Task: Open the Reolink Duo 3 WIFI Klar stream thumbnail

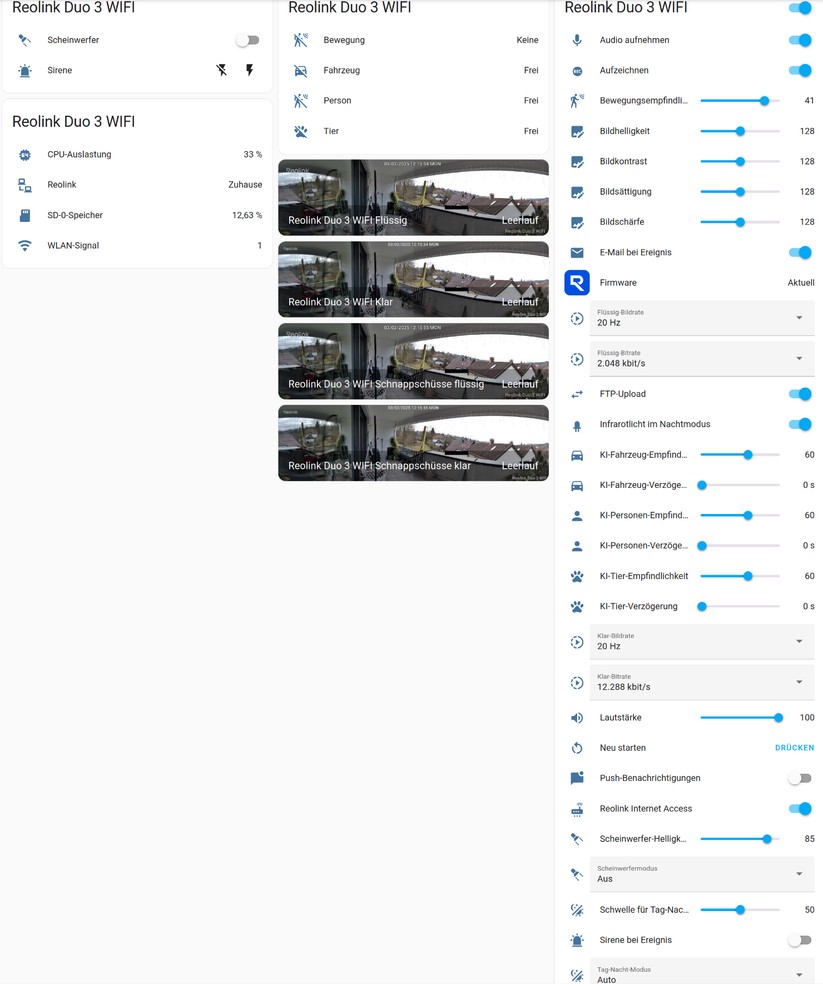Action: (x=412, y=278)
